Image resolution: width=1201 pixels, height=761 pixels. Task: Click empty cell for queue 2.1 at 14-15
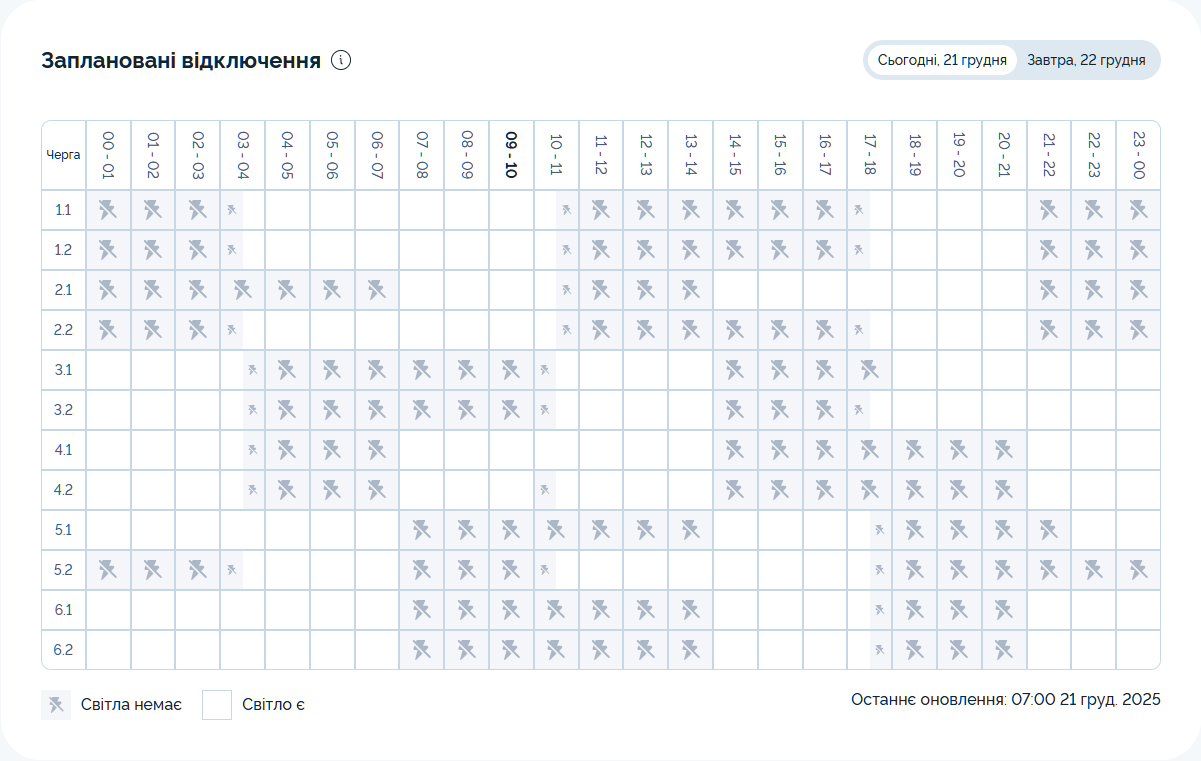(x=735, y=290)
